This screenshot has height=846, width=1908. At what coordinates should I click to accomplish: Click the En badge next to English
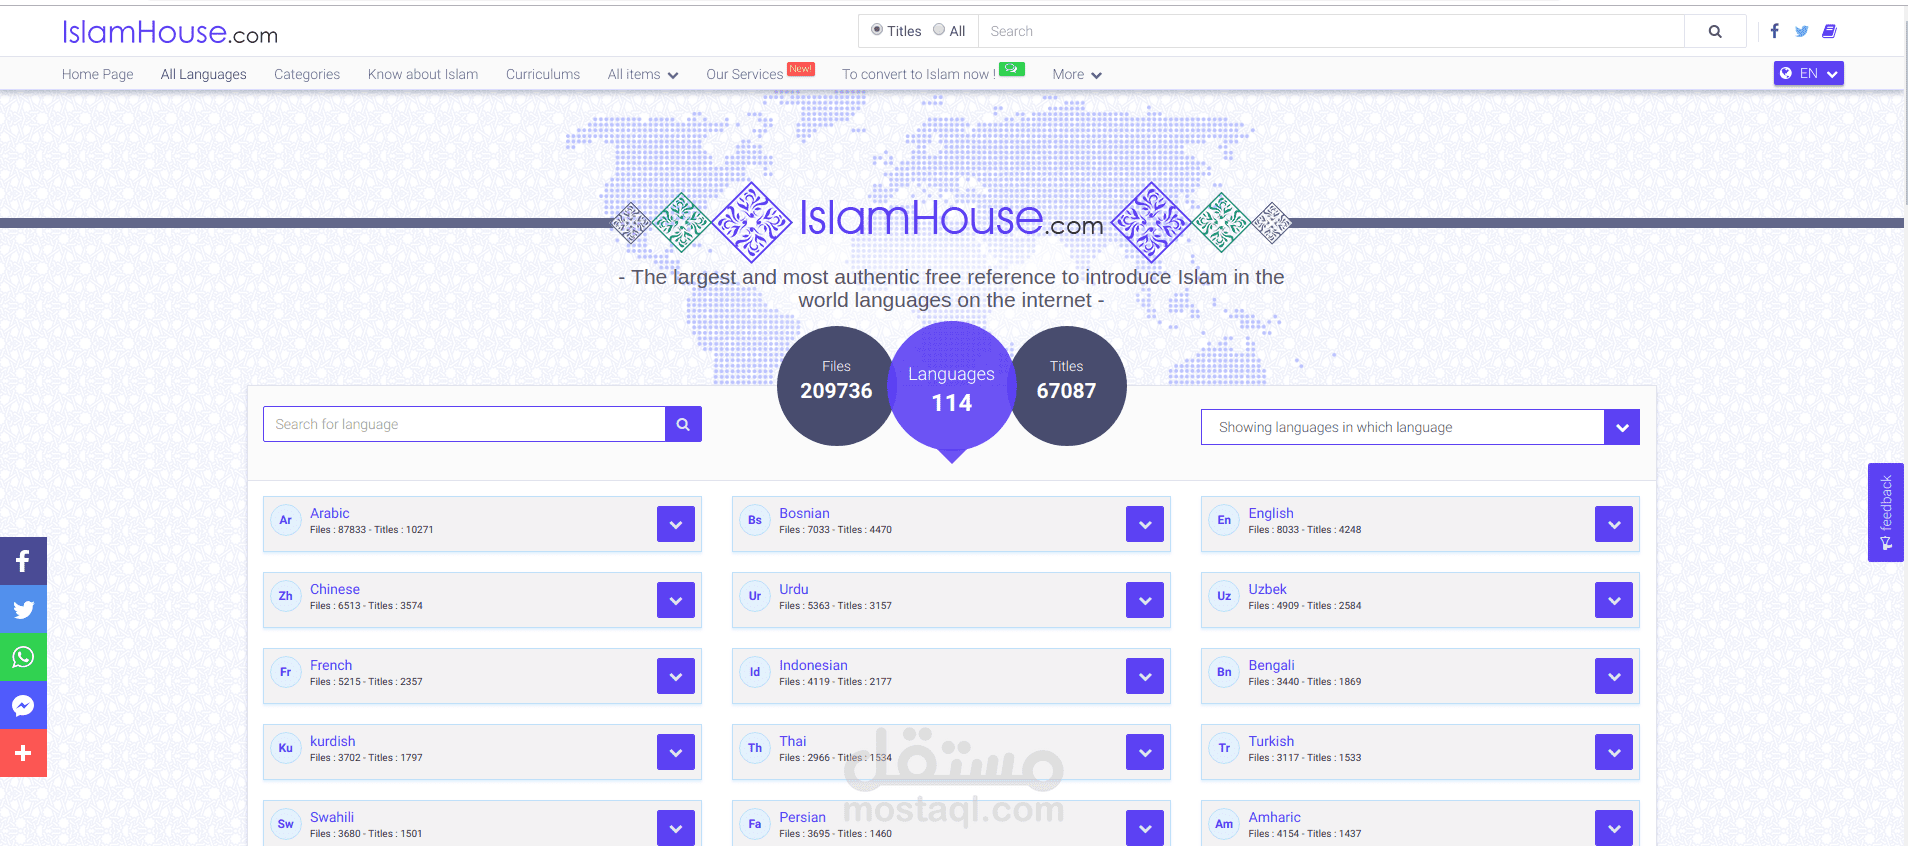[1224, 520]
